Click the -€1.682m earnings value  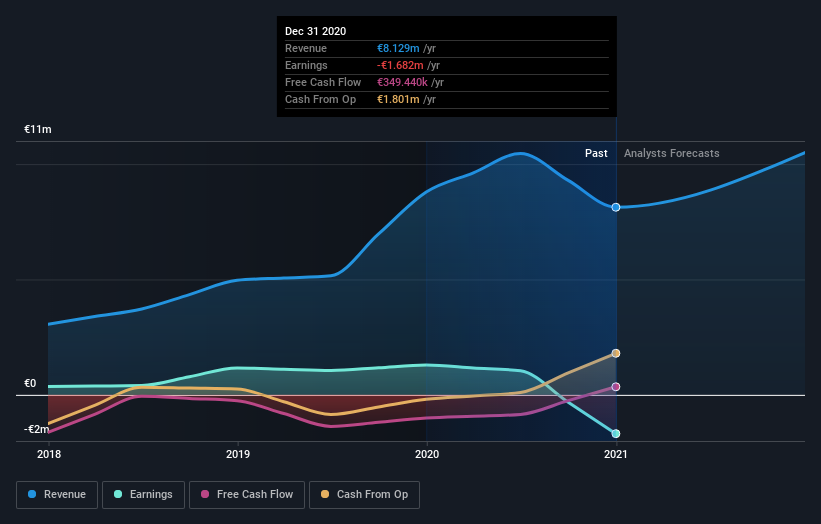400,65
